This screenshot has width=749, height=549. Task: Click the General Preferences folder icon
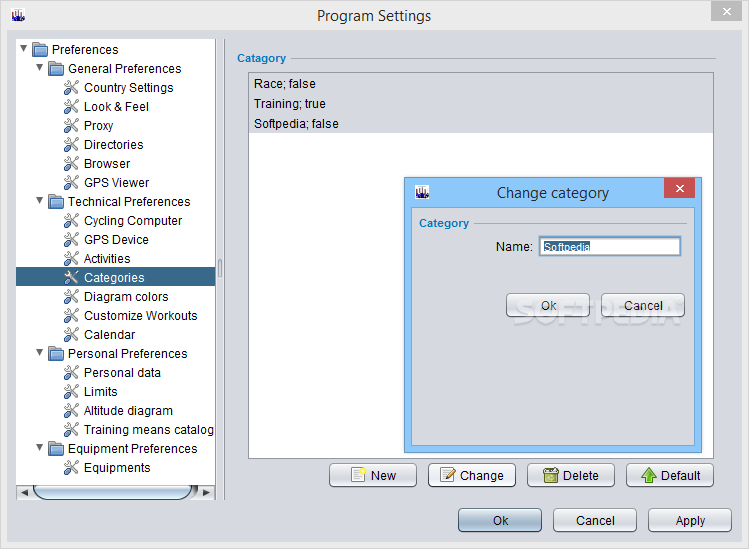coord(56,69)
